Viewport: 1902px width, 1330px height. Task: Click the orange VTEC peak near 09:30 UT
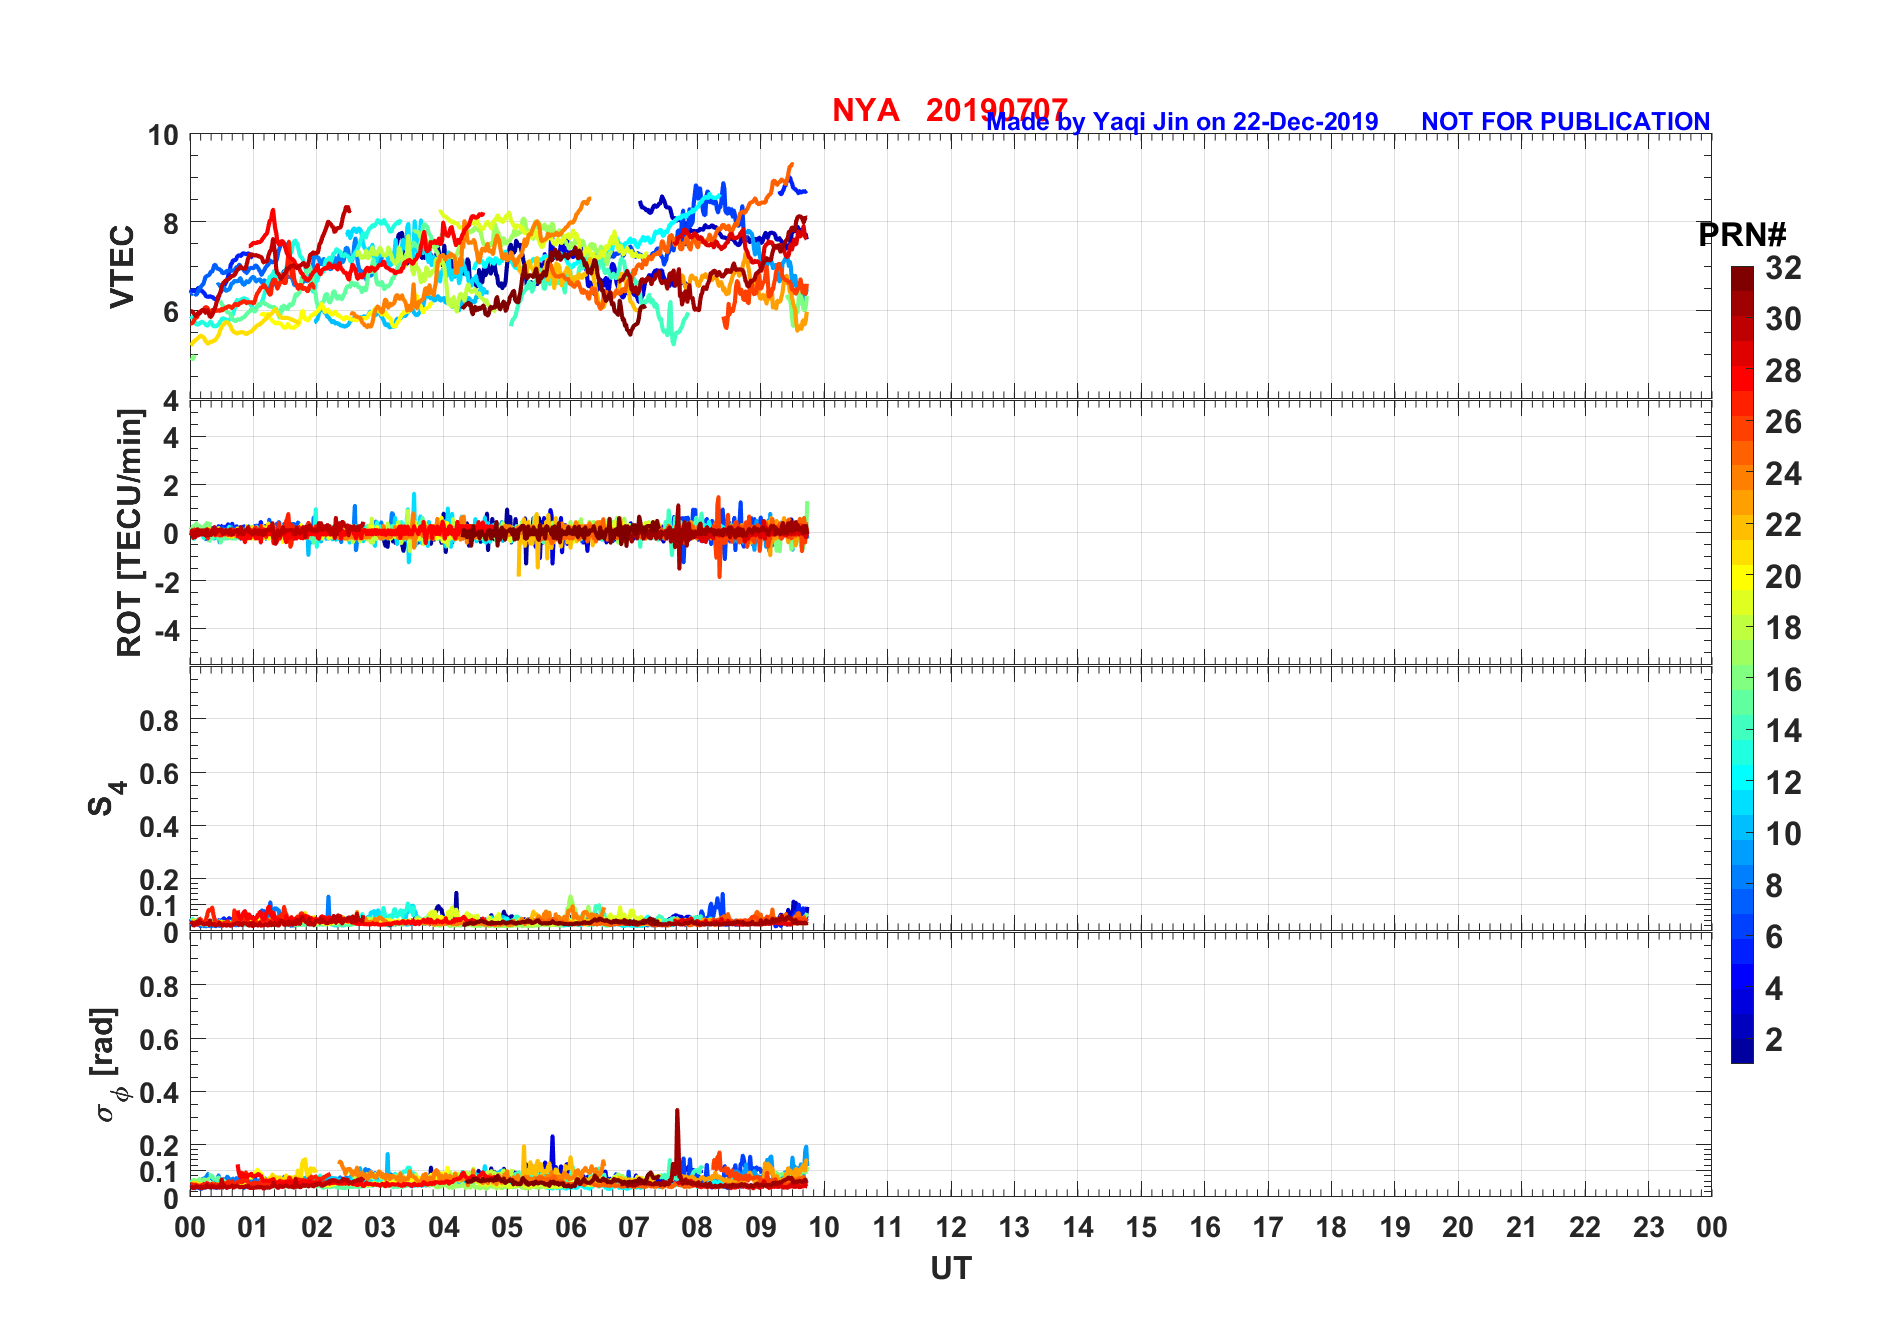(790, 168)
